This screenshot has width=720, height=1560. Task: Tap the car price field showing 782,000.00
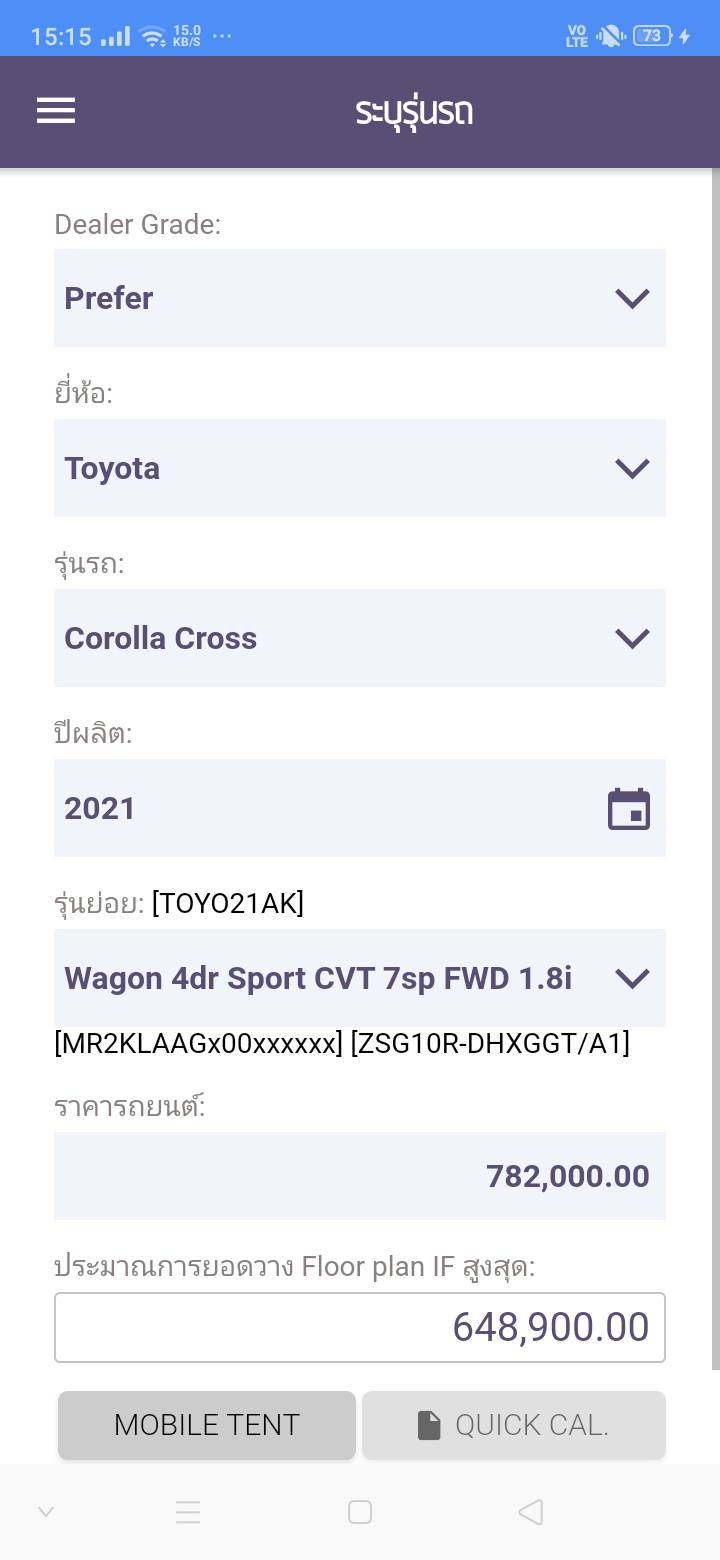point(360,1176)
